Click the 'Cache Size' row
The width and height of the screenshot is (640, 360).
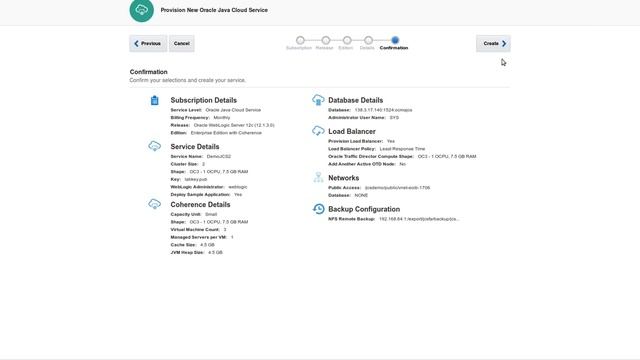[x=193, y=245]
